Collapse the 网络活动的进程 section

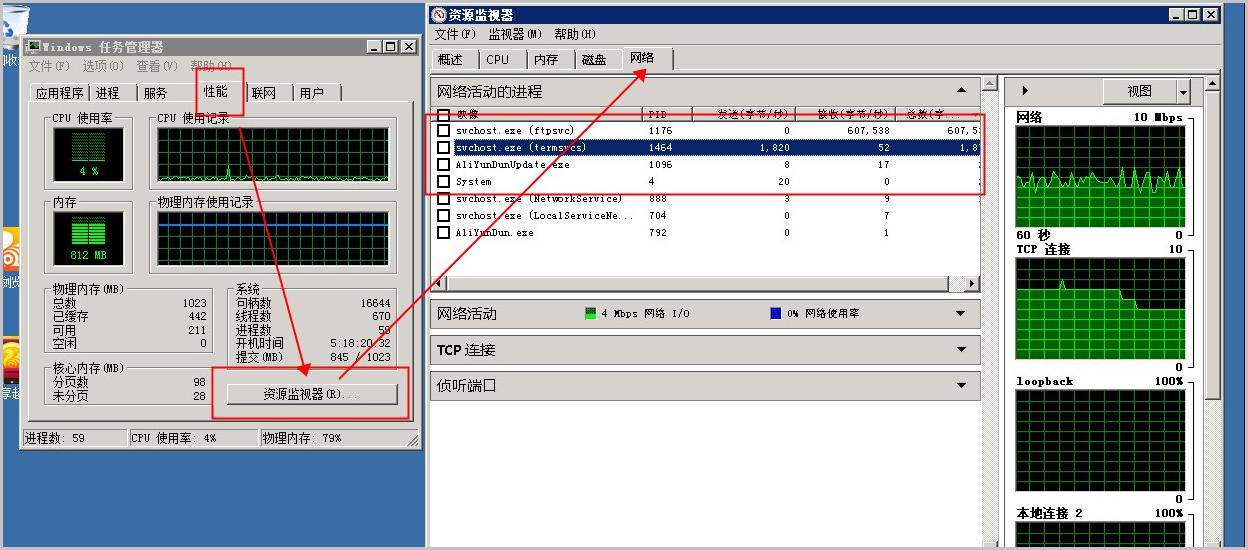pyautogui.click(x=961, y=91)
